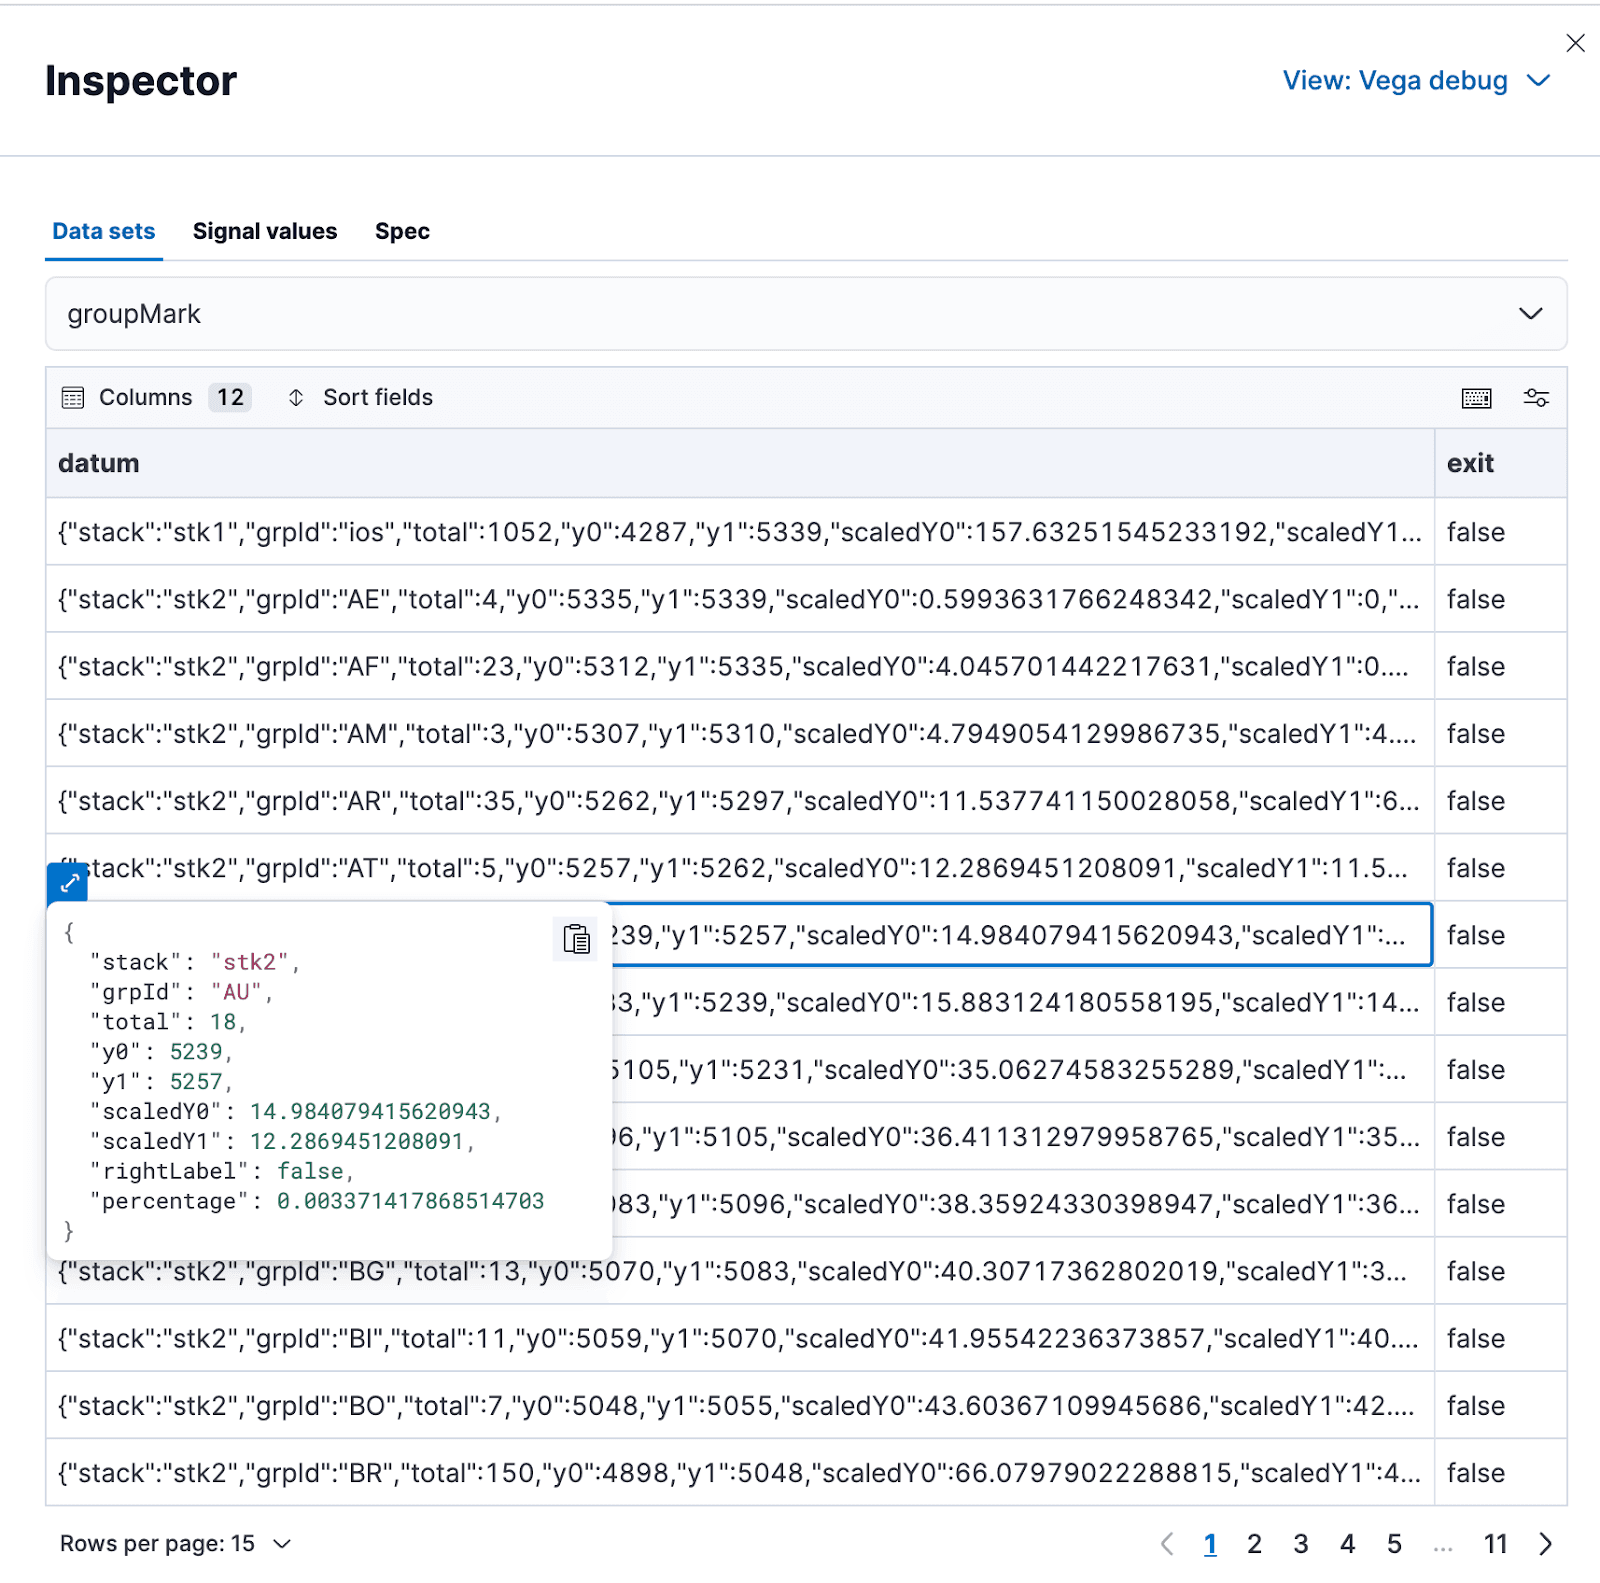The image size is (1600, 1583).
Task: Click the previous page arrow
Action: click(x=1167, y=1543)
